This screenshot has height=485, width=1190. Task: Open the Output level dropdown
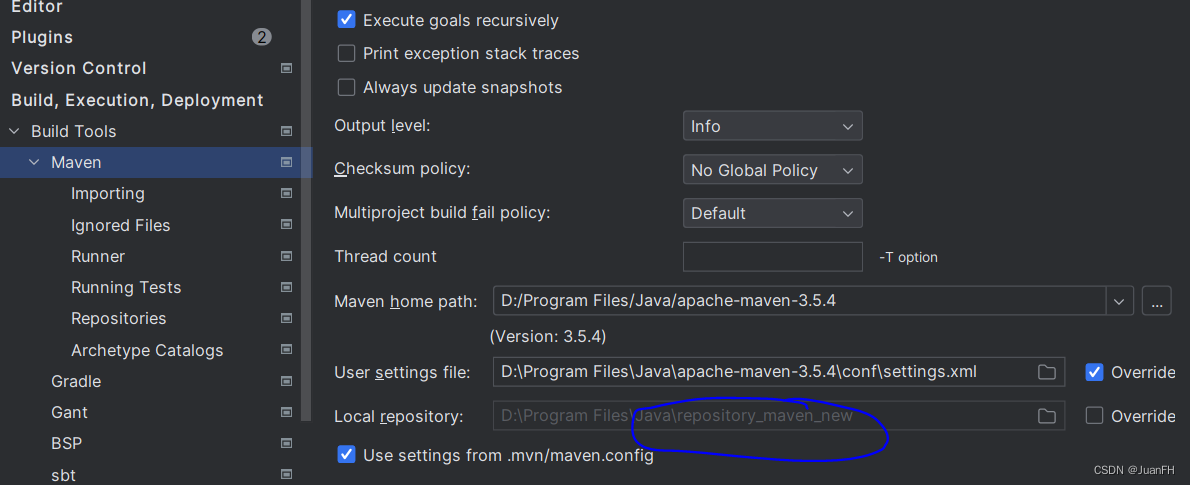tap(773, 126)
